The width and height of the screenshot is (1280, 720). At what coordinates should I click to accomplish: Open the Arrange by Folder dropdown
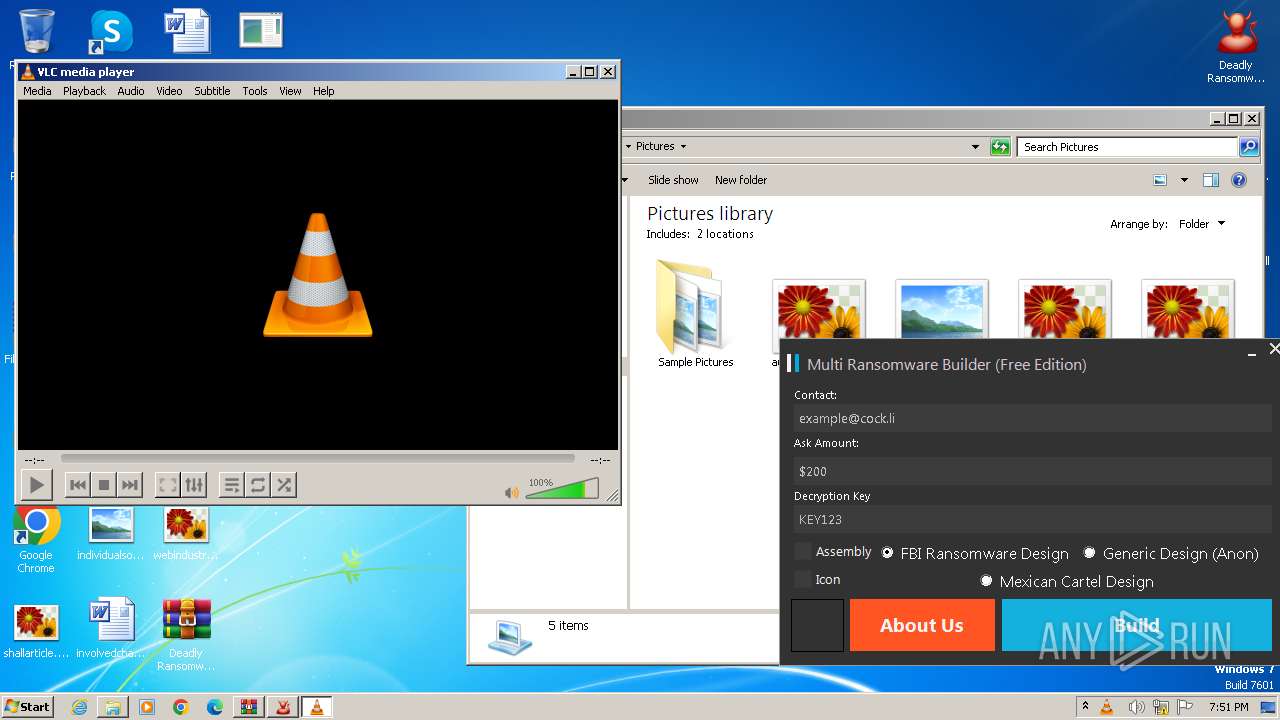click(1202, 224)
